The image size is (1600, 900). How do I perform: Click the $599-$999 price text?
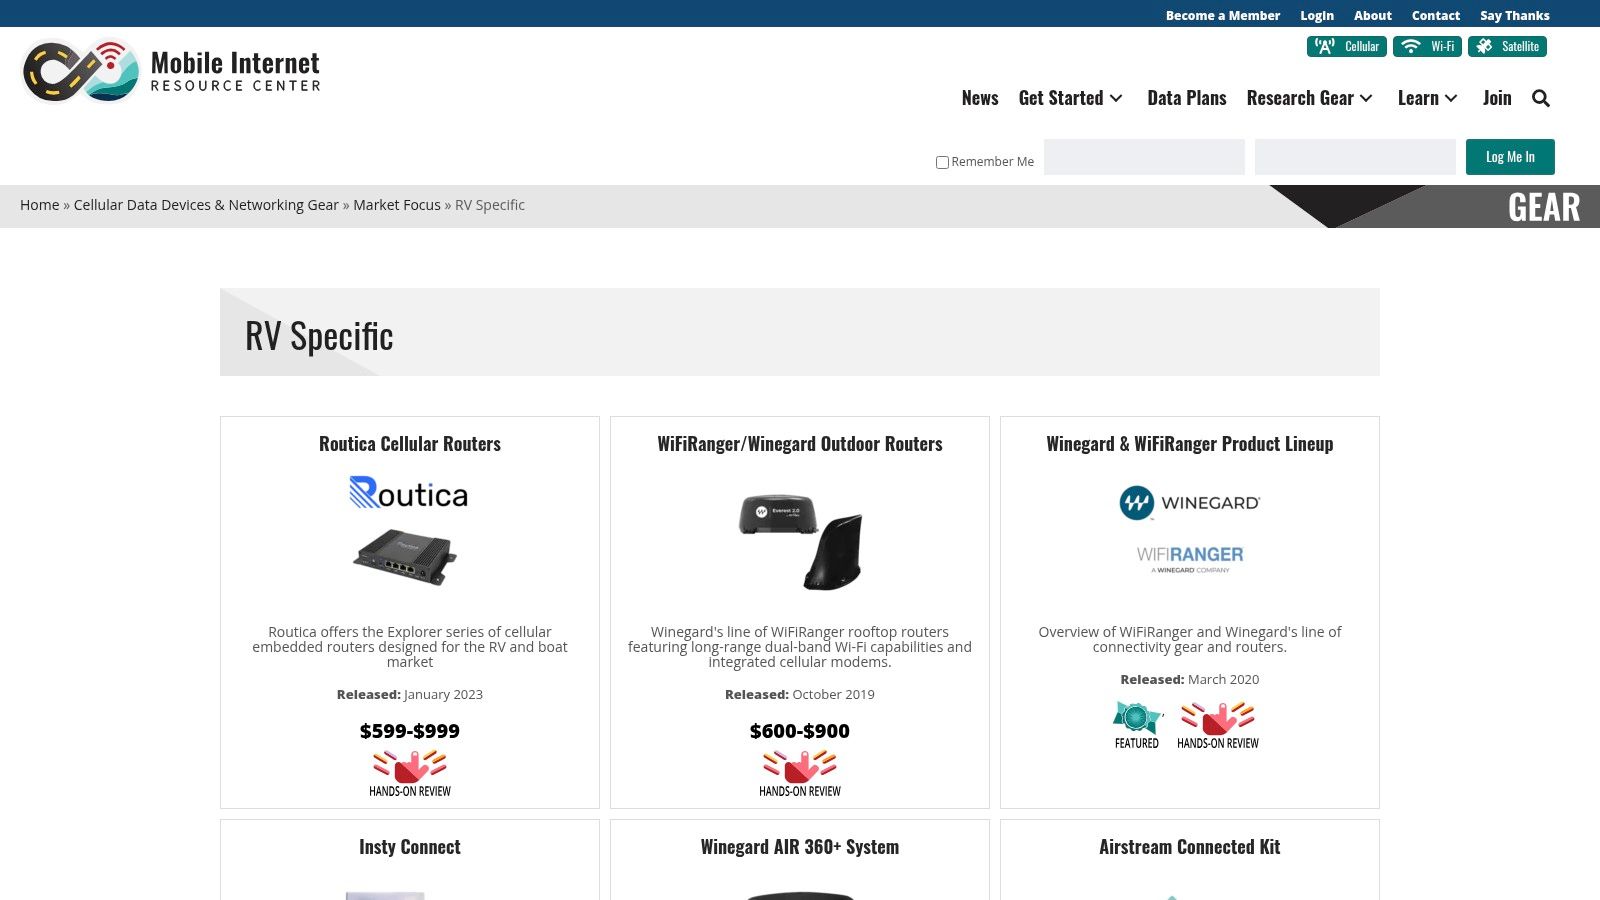tap(410, 731)
